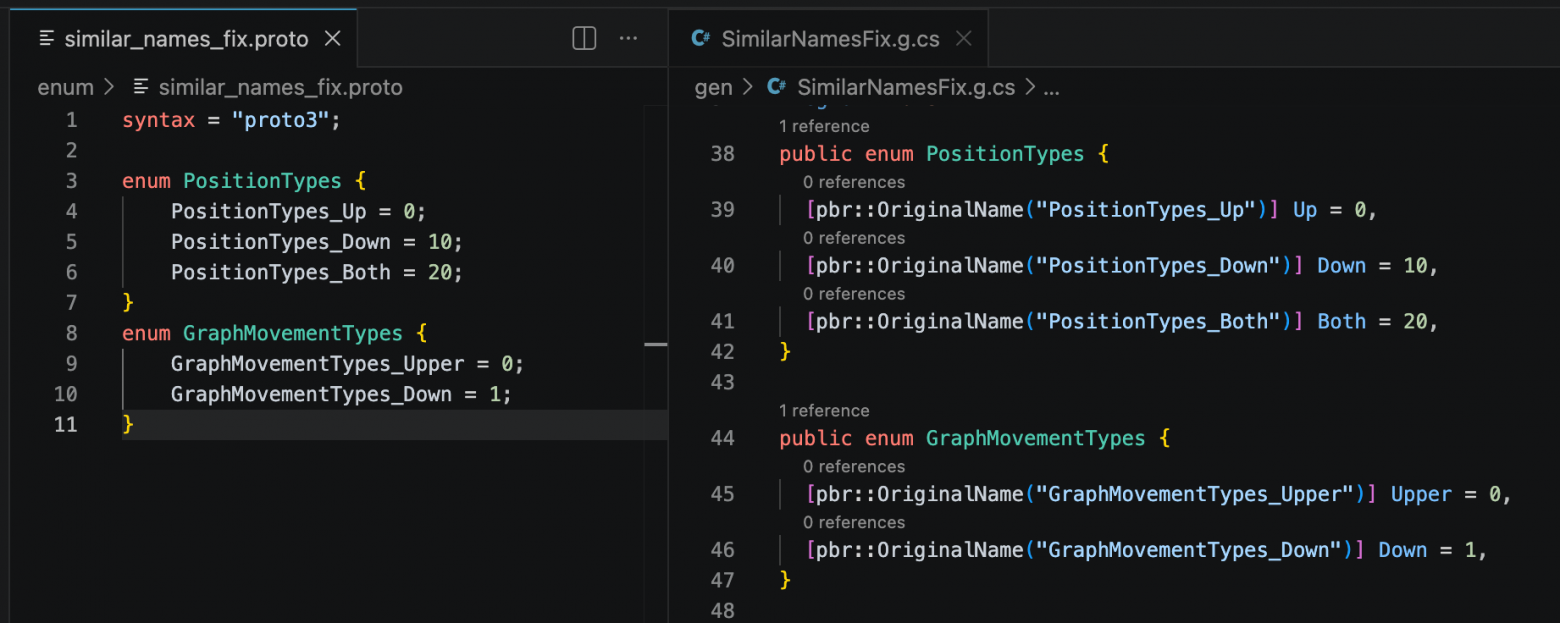Screen dimensions: 1560x623
Task: Click GraphMovementTypes on C# line 44
Action: pyautogui.click(x=1035, y=438)
